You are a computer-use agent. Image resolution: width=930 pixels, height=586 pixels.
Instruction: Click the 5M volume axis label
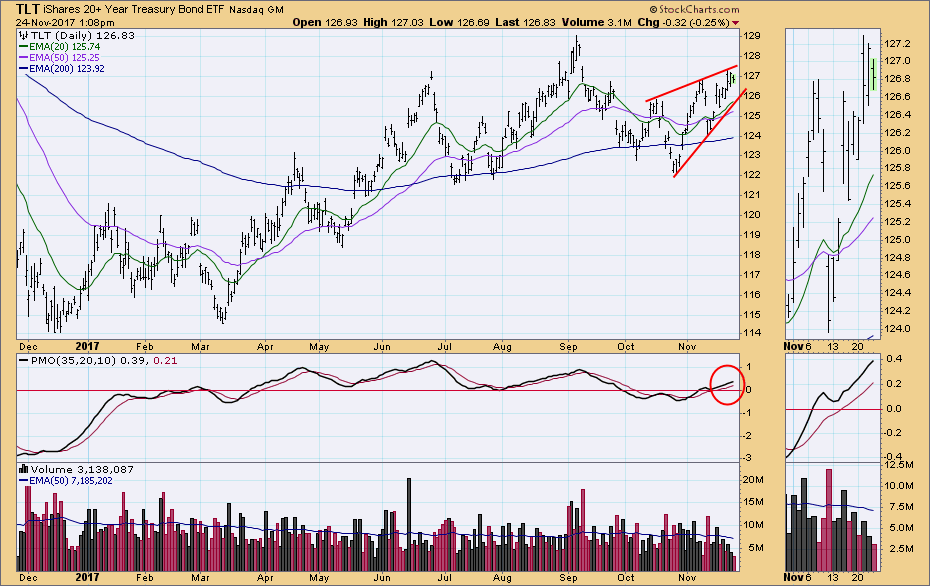(756, 547)
